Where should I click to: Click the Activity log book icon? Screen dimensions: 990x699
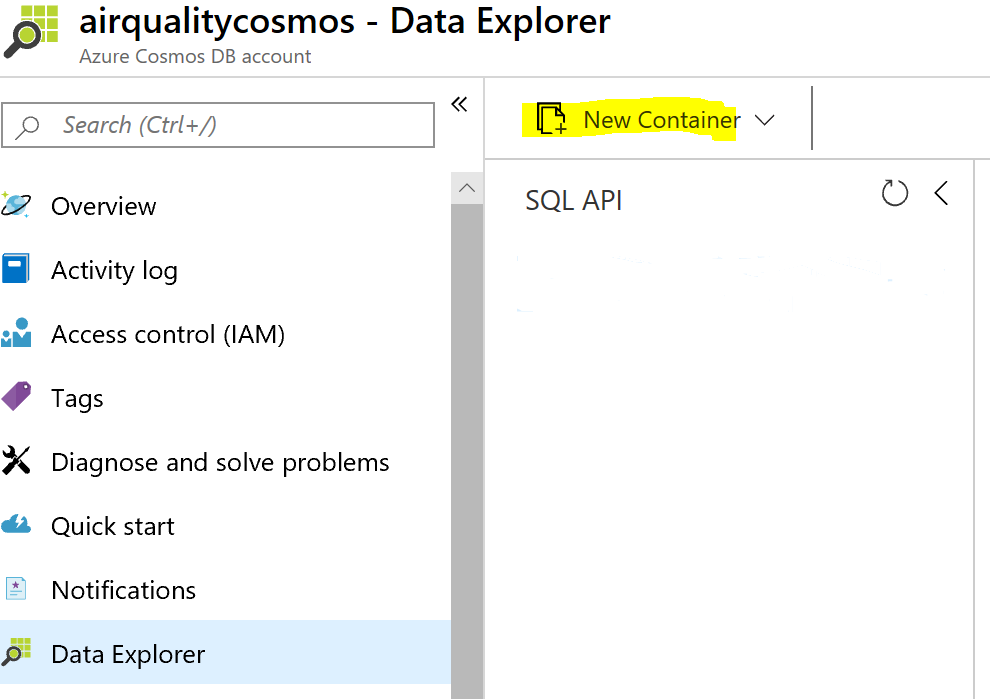click(x=16, y=270)
